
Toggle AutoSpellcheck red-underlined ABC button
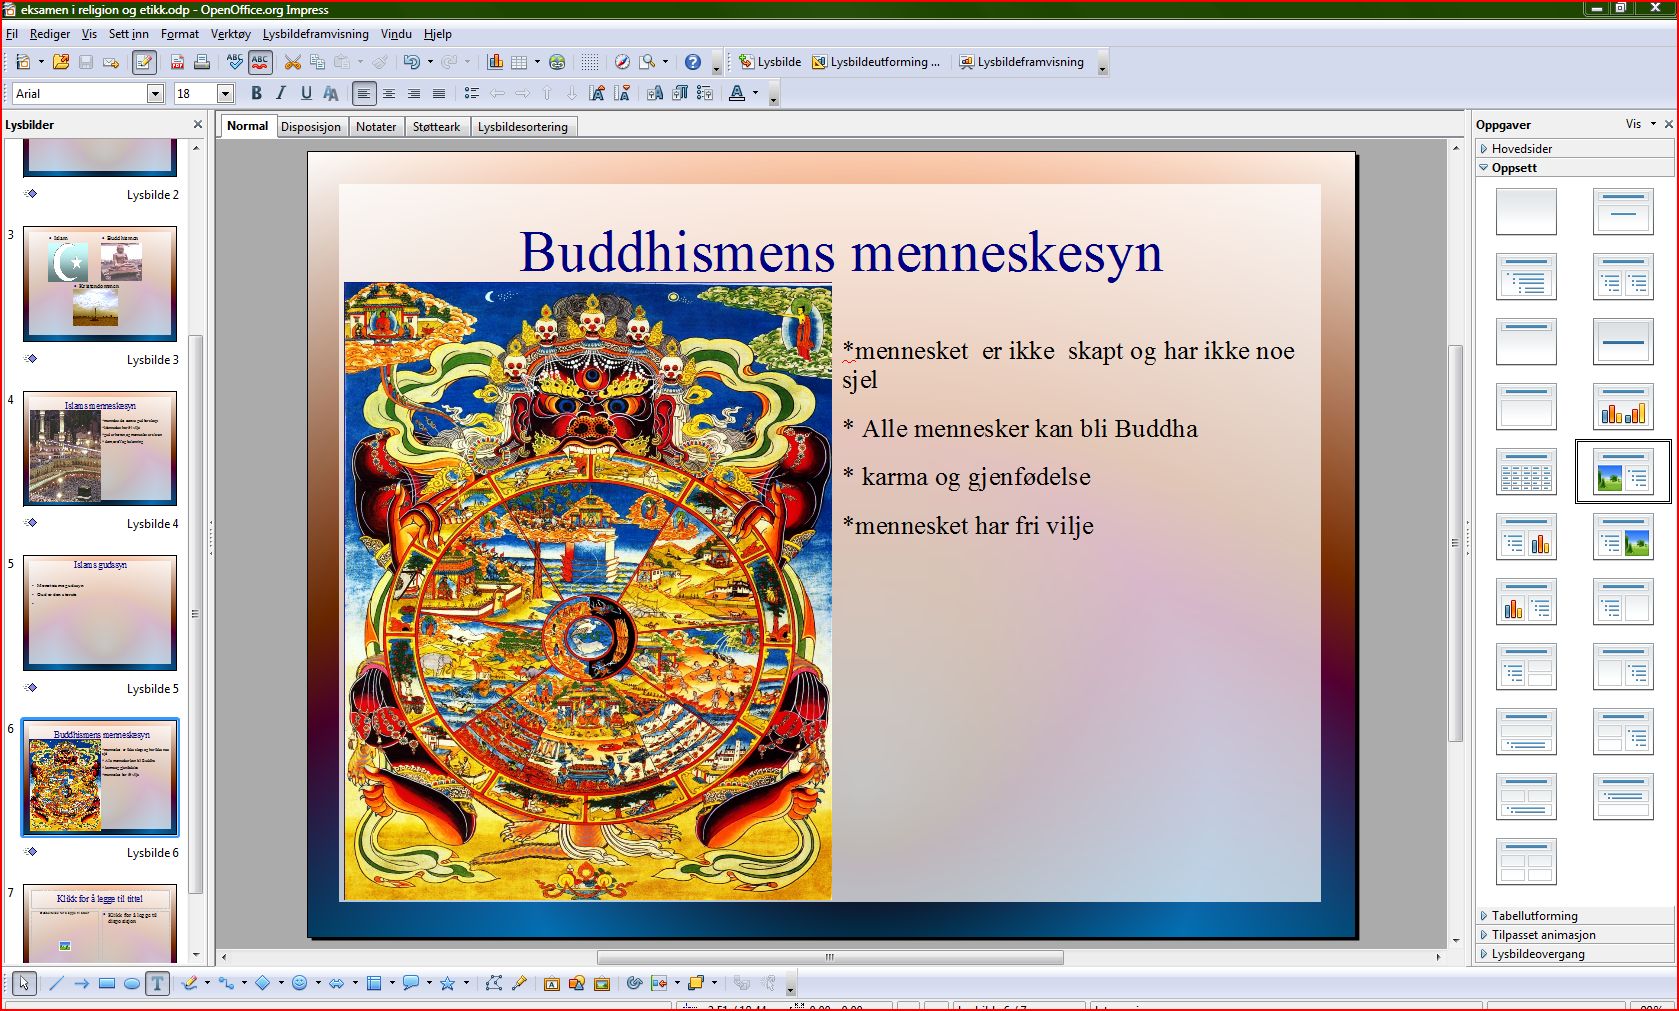pyautogui.click(x=260, y=62)
